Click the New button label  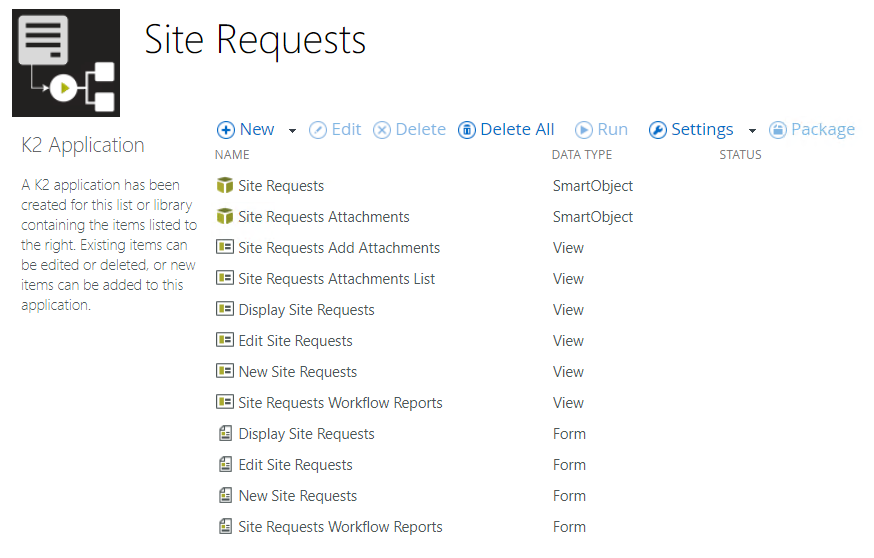(257, 129)
